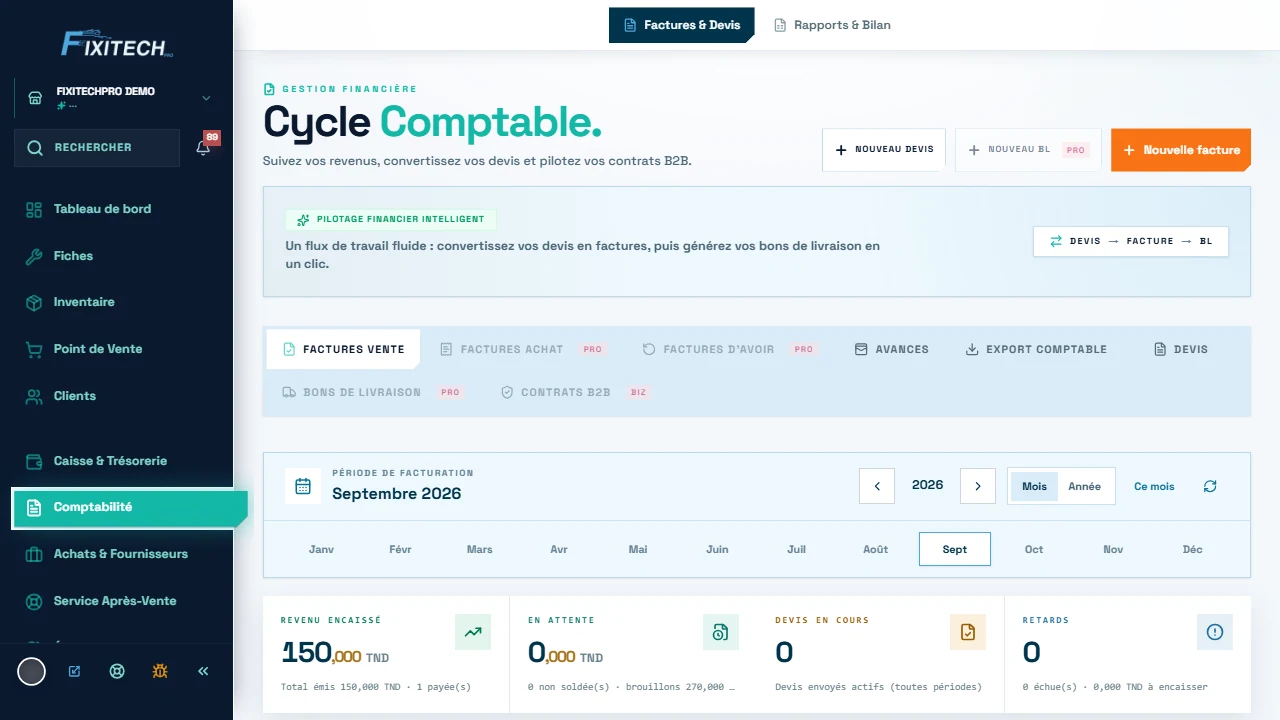
Task: Click the Revenu encaissé trend icon
Action: click(473, 632)
